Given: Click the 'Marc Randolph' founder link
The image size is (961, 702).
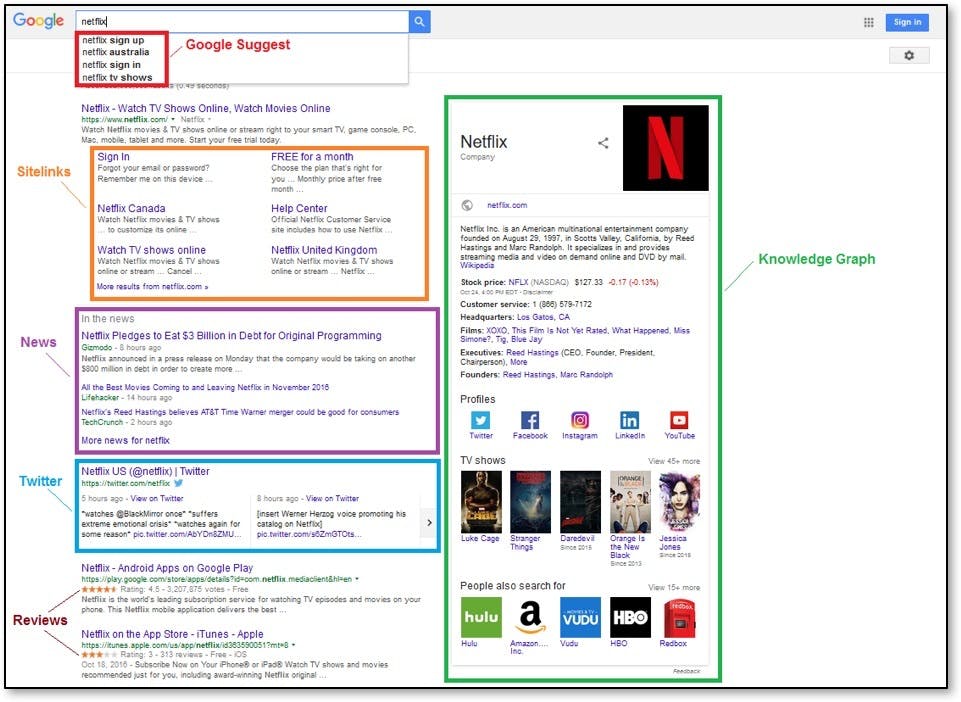Looking at the screenshot, I should coord(586,375).
